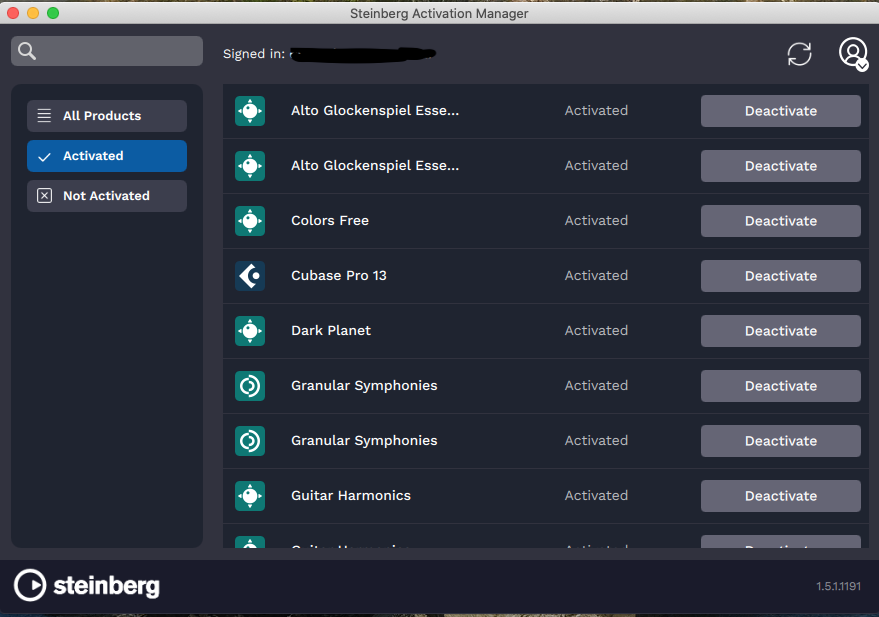Deactivate the first Alto Glockenspiel license
The width and height of the screenshot is (879, 617).
[x=780, y=111]
